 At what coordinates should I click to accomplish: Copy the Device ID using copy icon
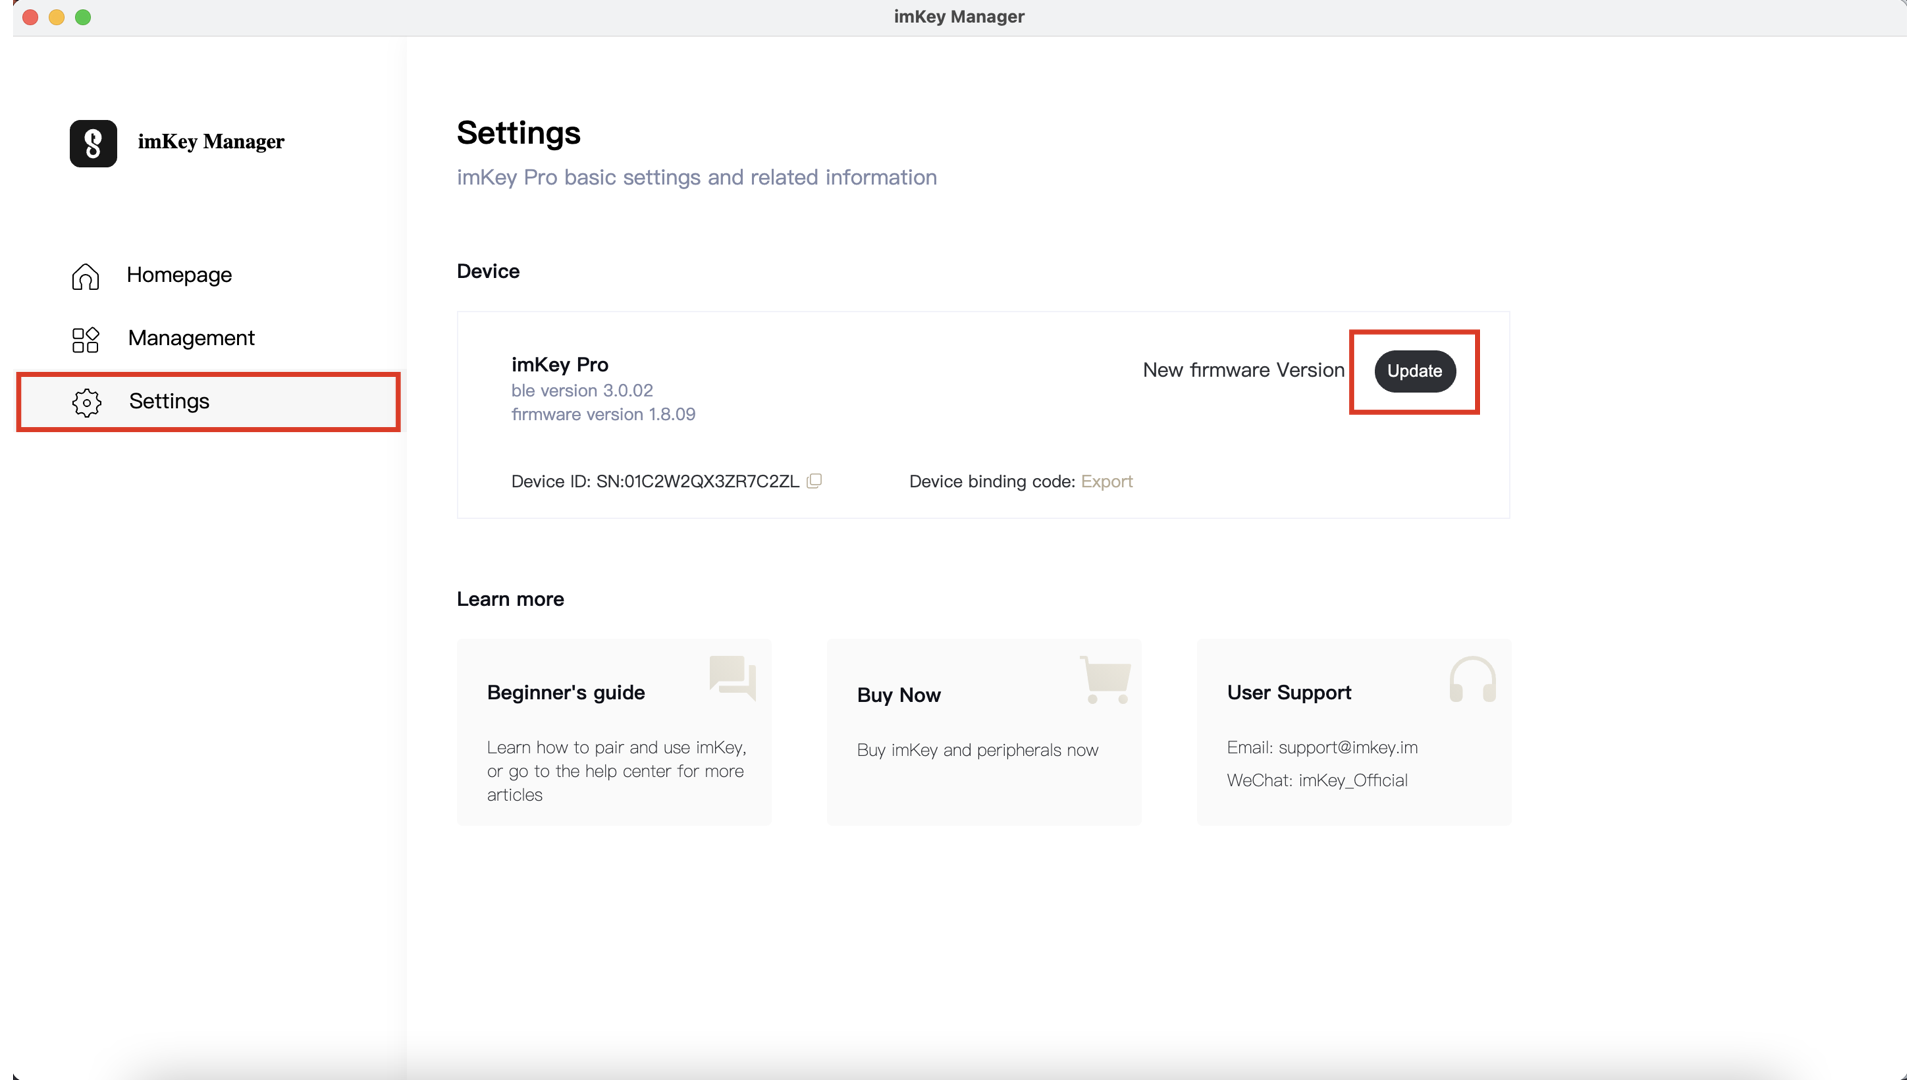tap(814, 481)
